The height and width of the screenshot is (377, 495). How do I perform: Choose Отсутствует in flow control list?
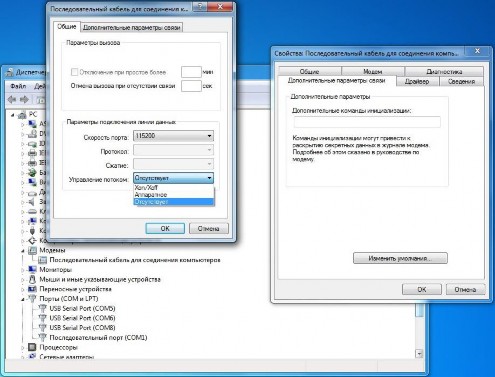pos(173,202)
